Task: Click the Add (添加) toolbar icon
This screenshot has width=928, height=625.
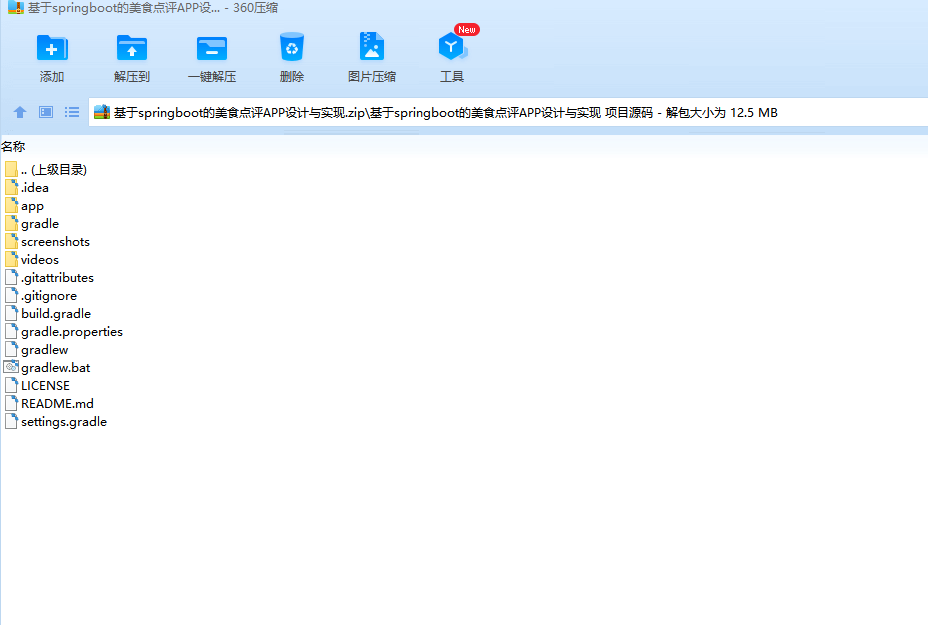Action: click(52, 48)
